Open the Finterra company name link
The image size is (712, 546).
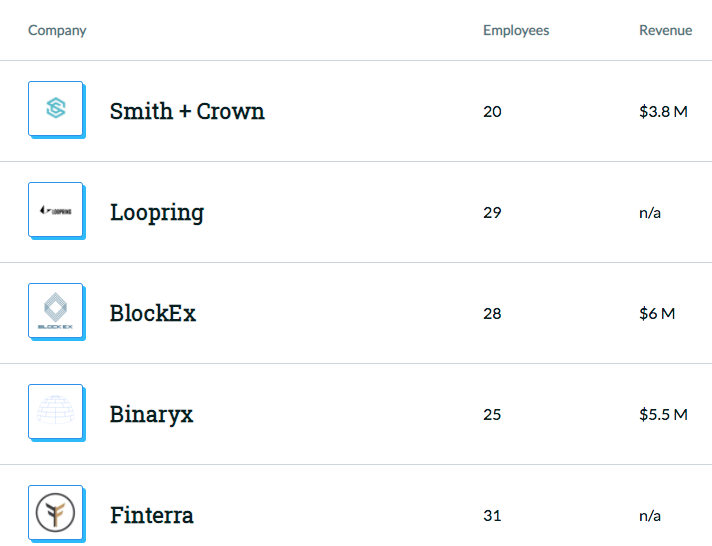point(151,515)
